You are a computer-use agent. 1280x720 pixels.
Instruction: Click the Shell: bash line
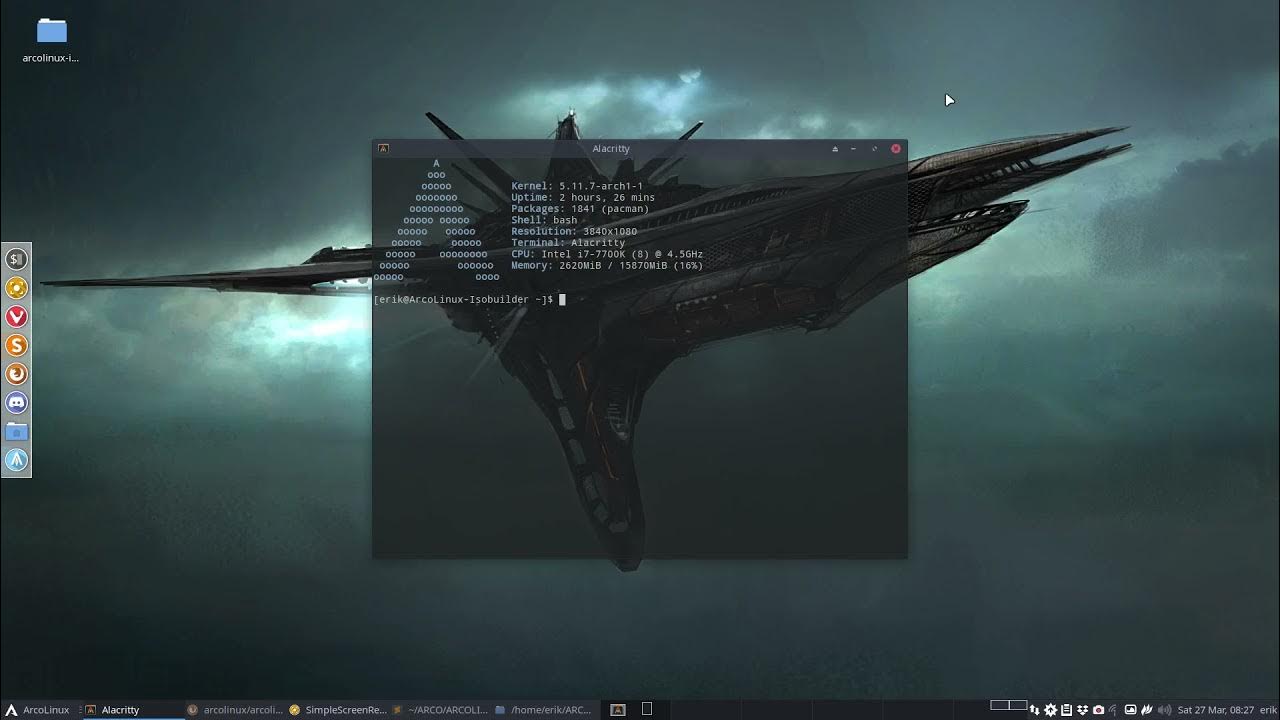[544, 220]
